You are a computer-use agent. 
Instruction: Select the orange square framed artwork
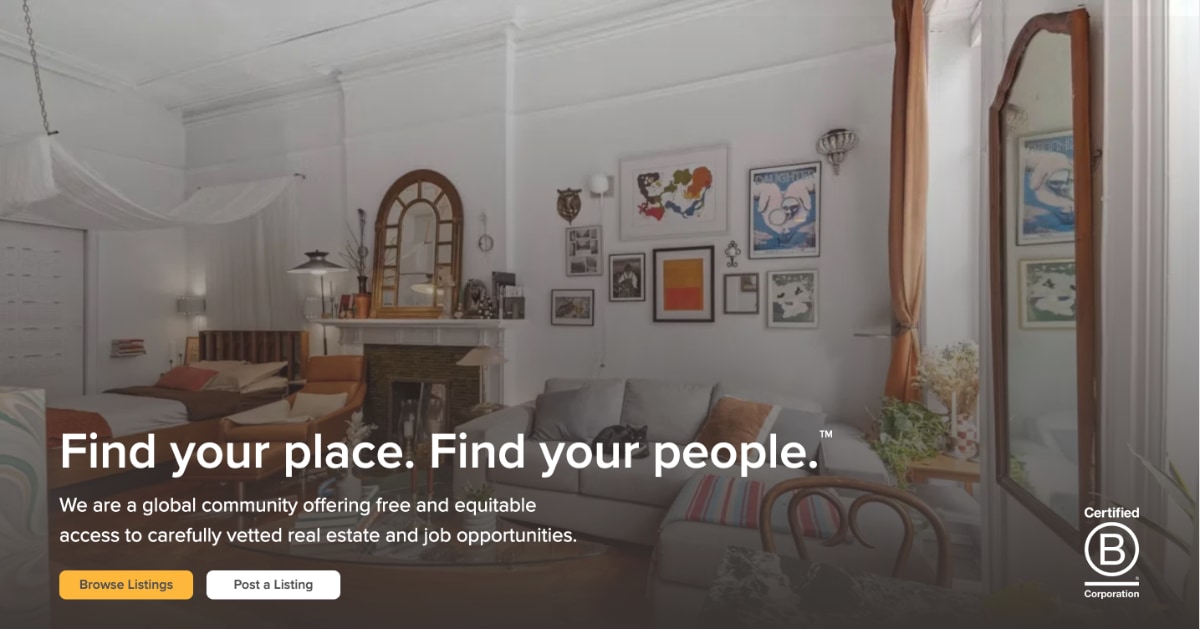click(684, 283)
